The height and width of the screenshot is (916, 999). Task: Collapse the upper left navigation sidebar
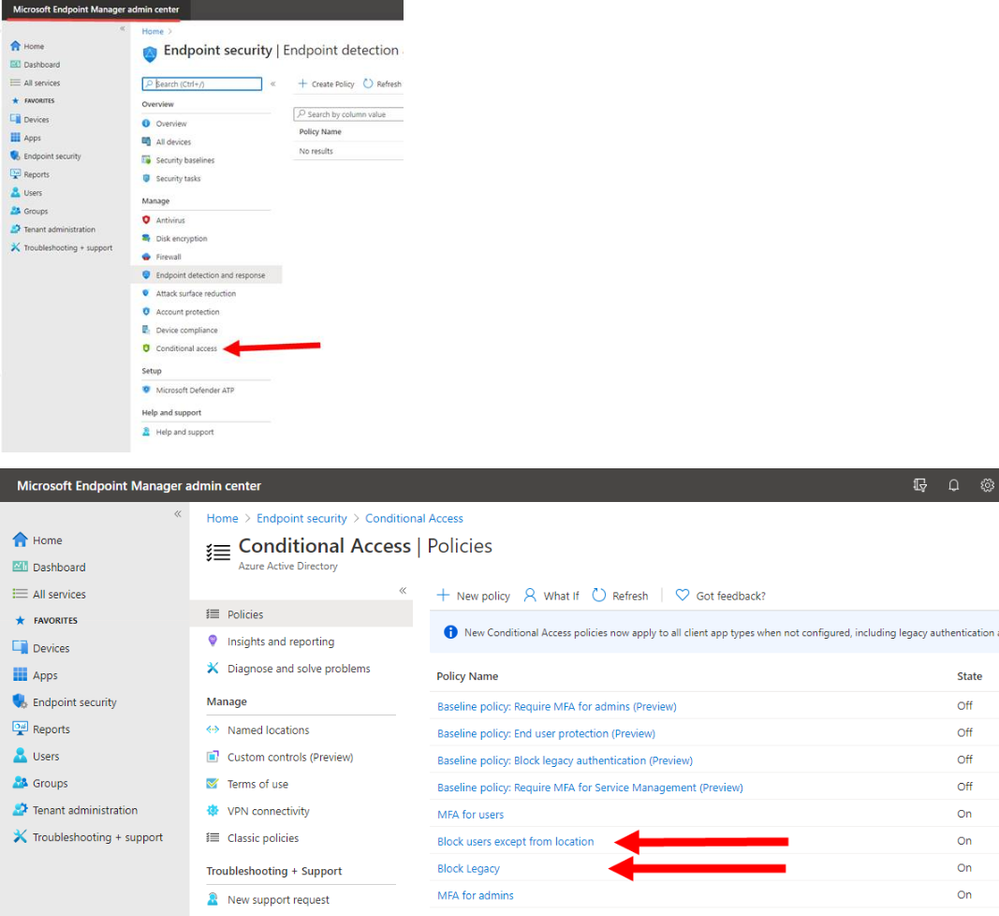tap(122, 29)
